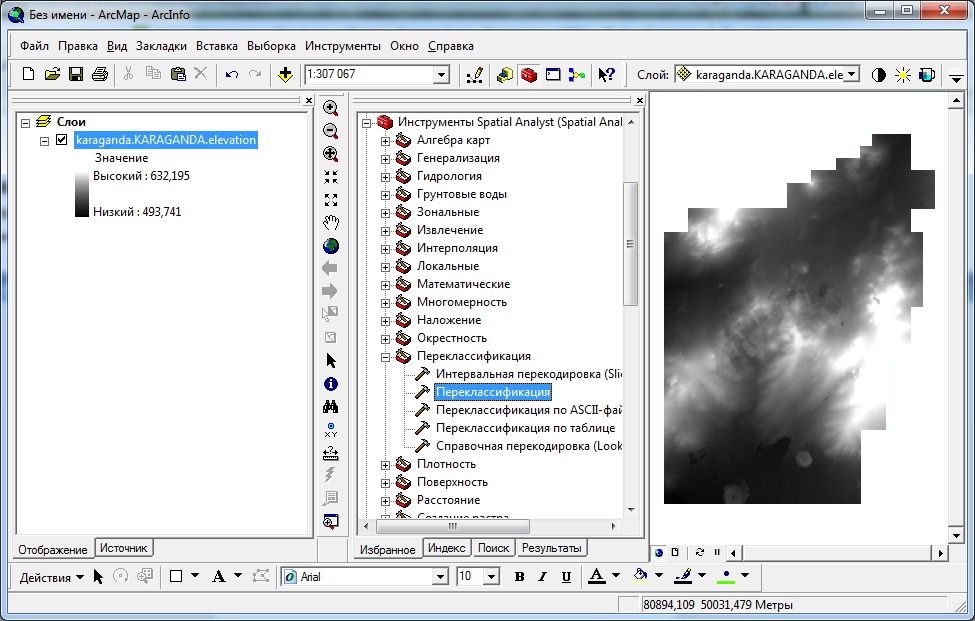Screen dimensions: 975x621
Task: Save the map with floppy disk icon
Action: (x=76, y=74)
